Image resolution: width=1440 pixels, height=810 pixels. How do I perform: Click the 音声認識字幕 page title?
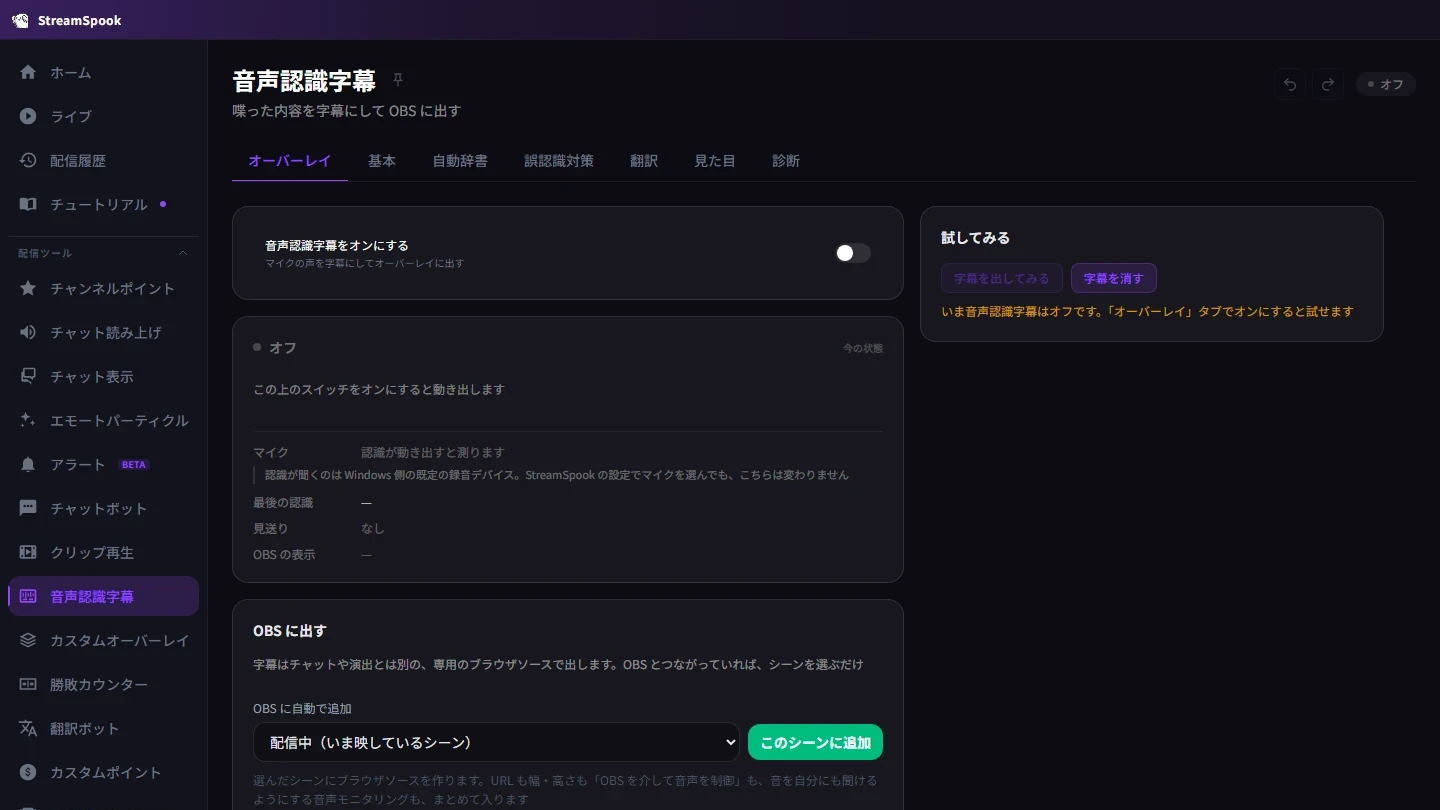tap(304, 80)
